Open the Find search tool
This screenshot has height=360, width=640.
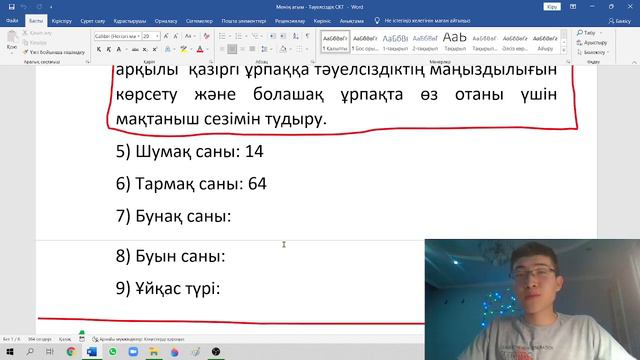tap(587, 33)
